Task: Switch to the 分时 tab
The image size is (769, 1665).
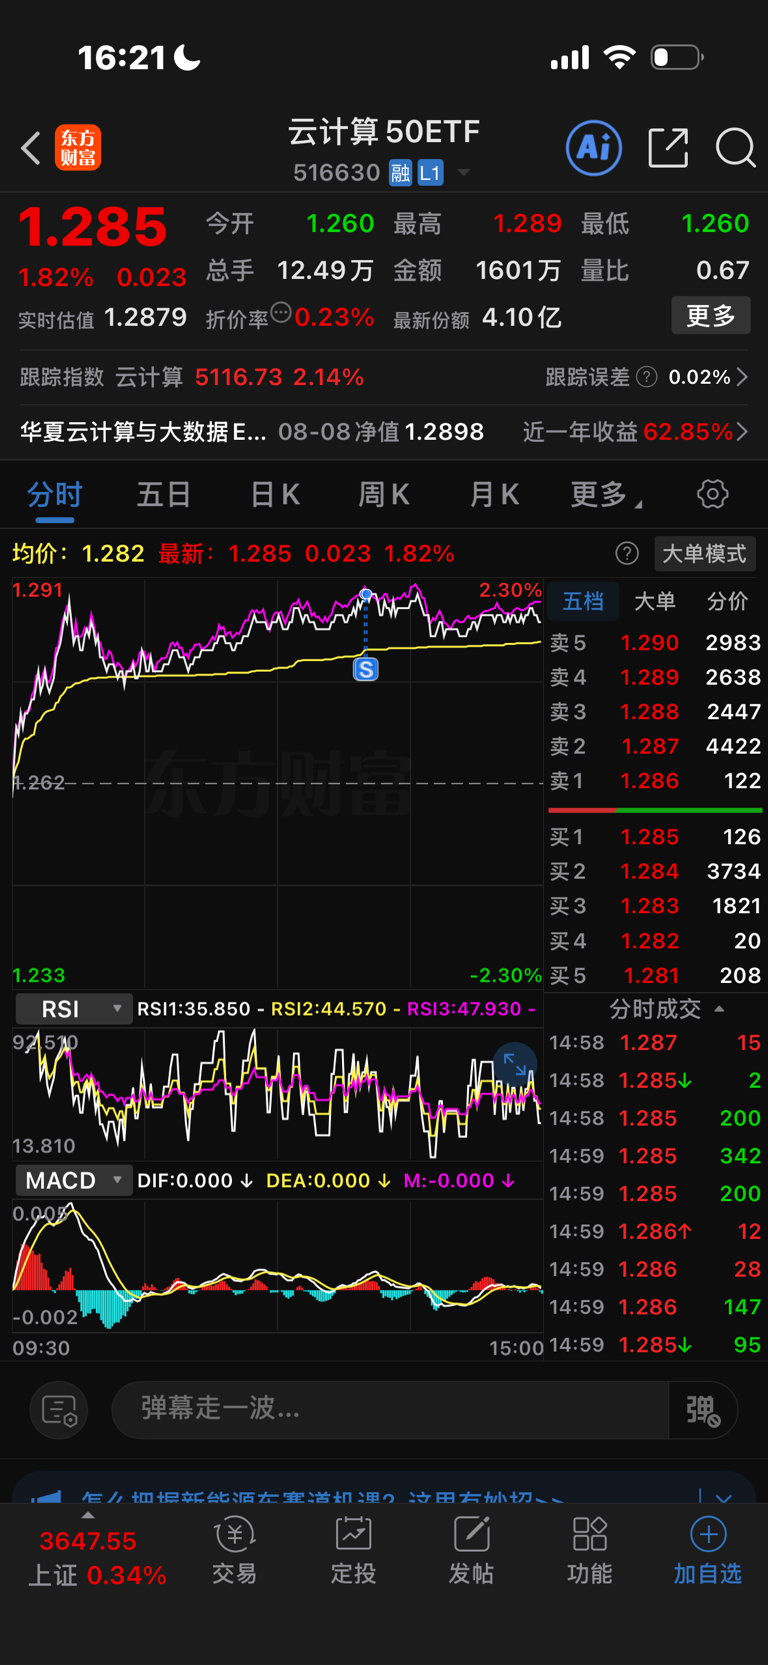Action: (54, 494)
